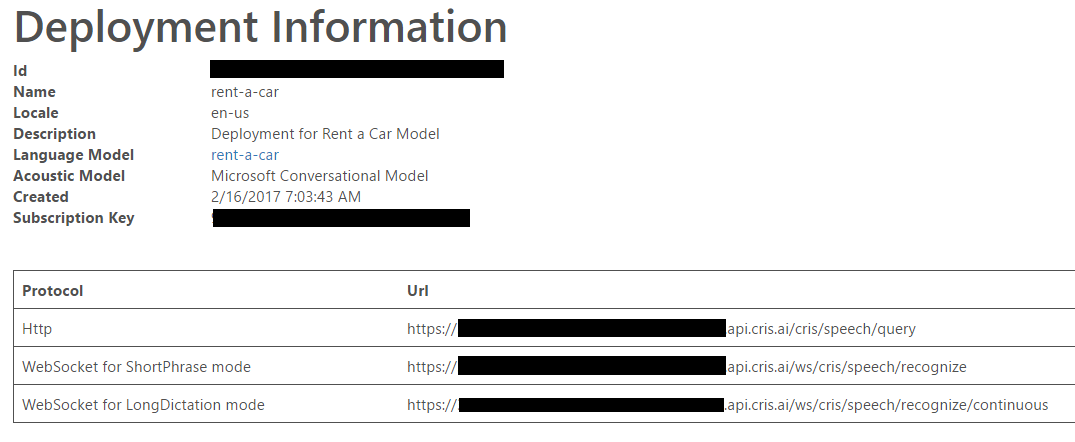The image size is (1075, 442).
Task: Select the Http endpoint URL text
Action: tap(661, 329)
